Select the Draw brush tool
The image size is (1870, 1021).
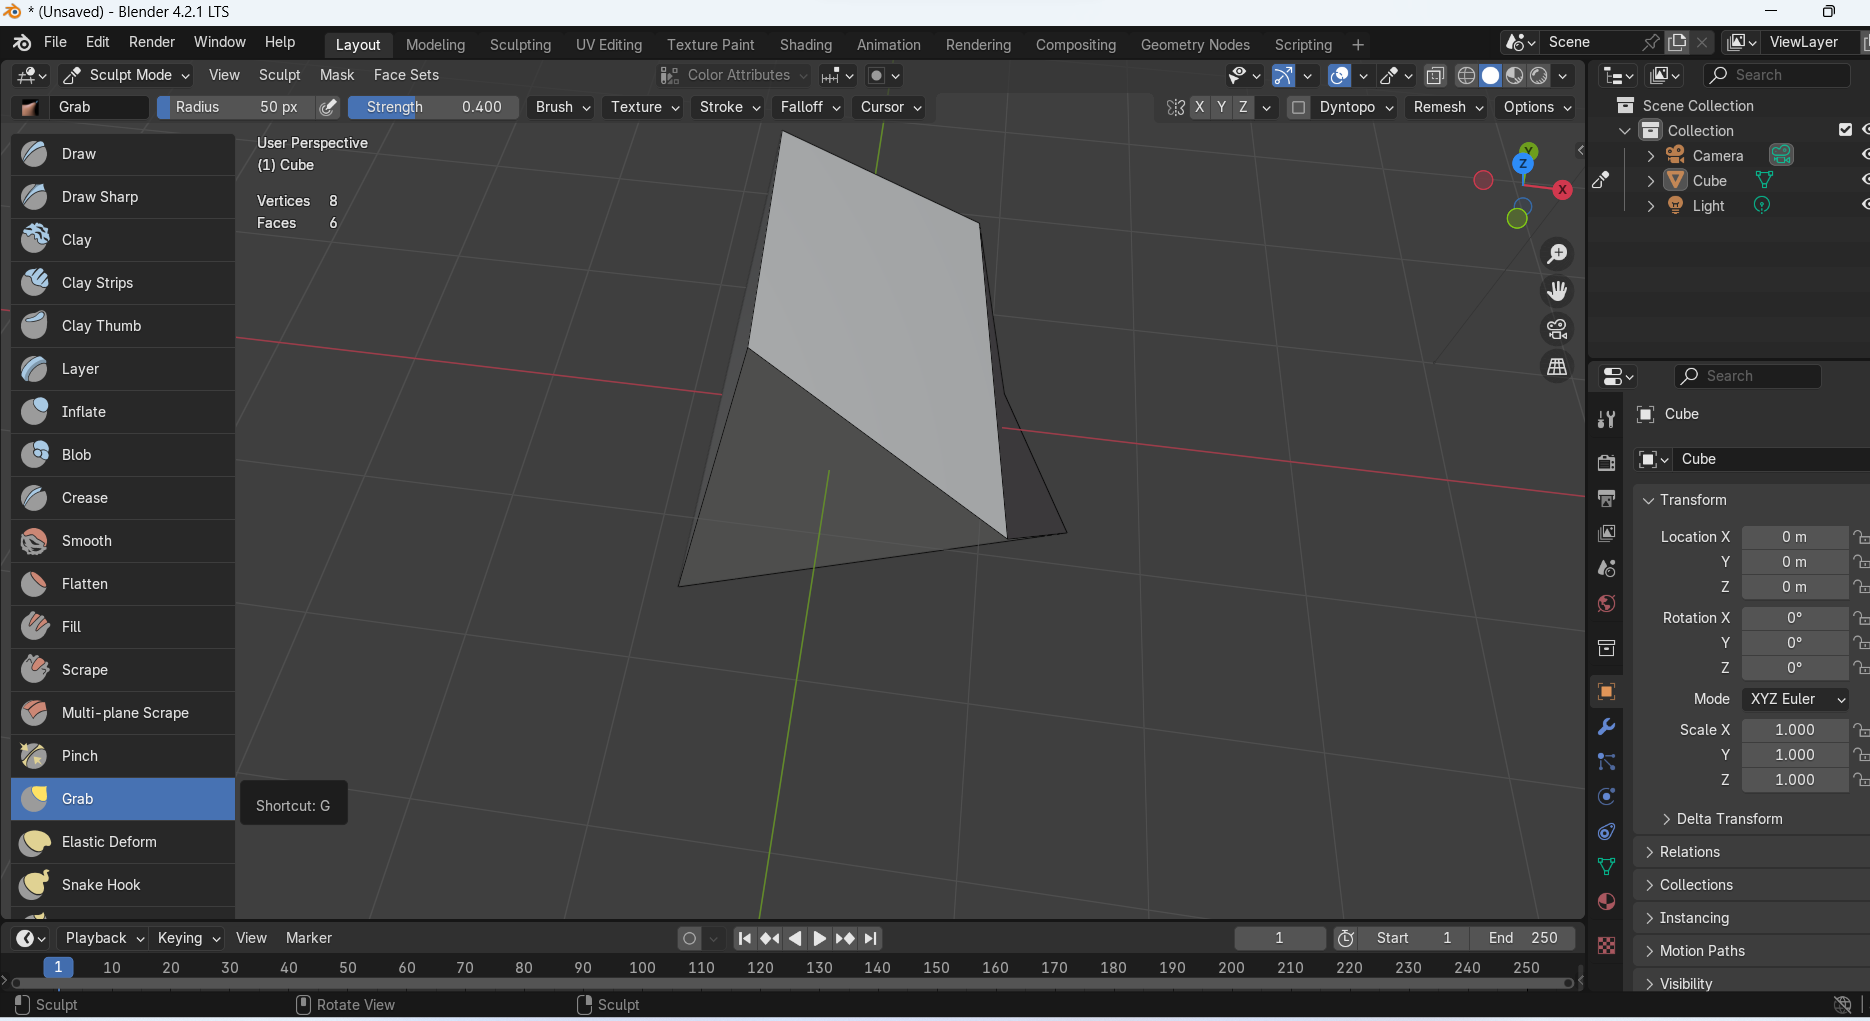click(x=123, y=154)
